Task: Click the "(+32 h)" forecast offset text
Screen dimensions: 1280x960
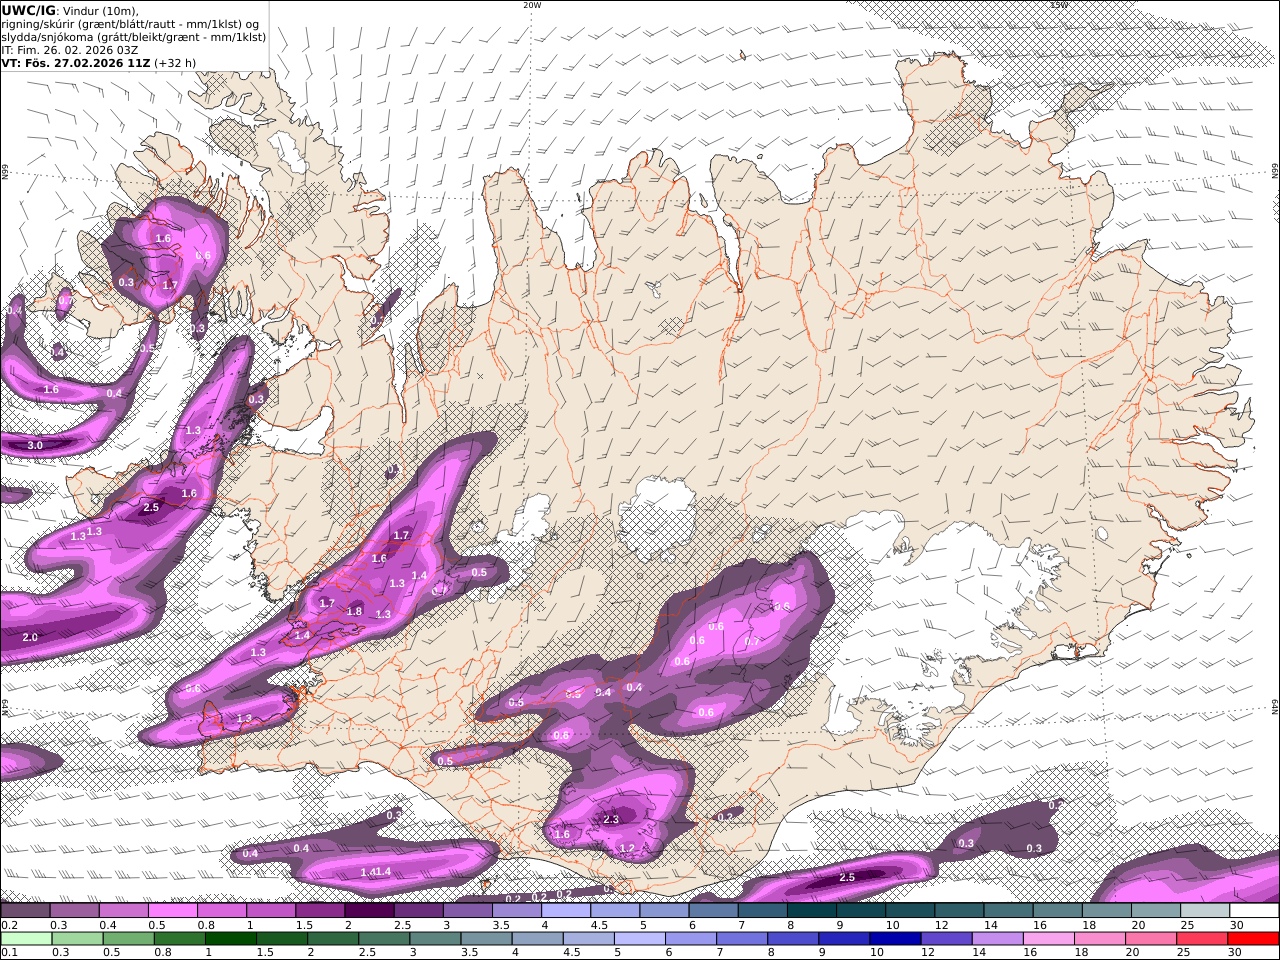Action: (175, 62)
